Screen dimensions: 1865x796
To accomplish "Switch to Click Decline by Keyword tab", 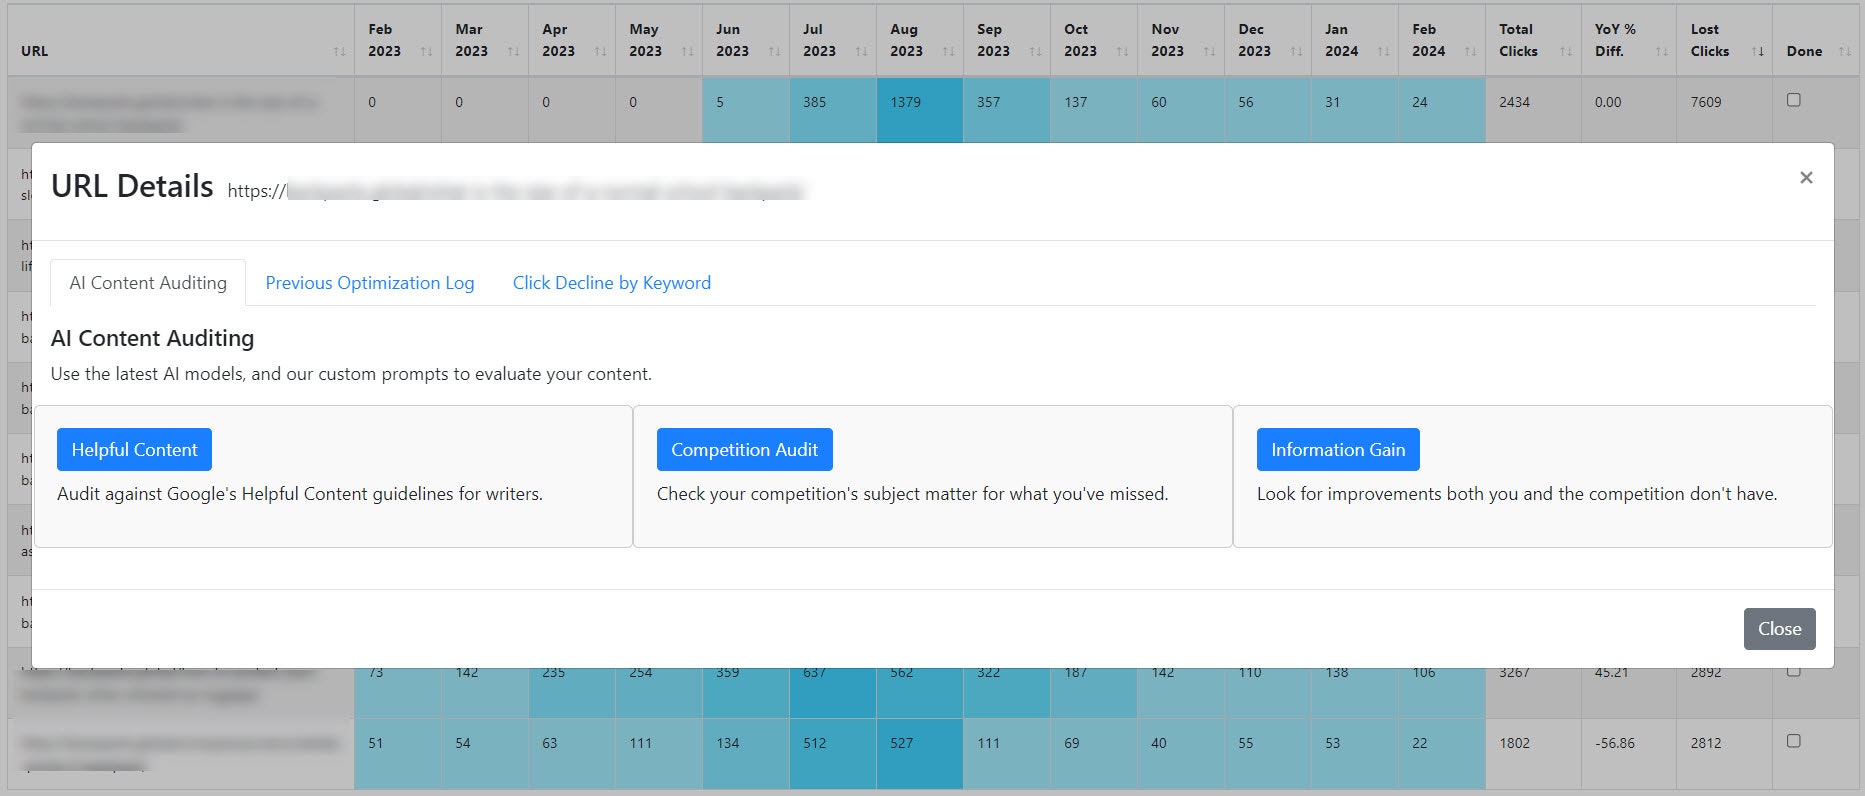I will click(x=612, y=283).
